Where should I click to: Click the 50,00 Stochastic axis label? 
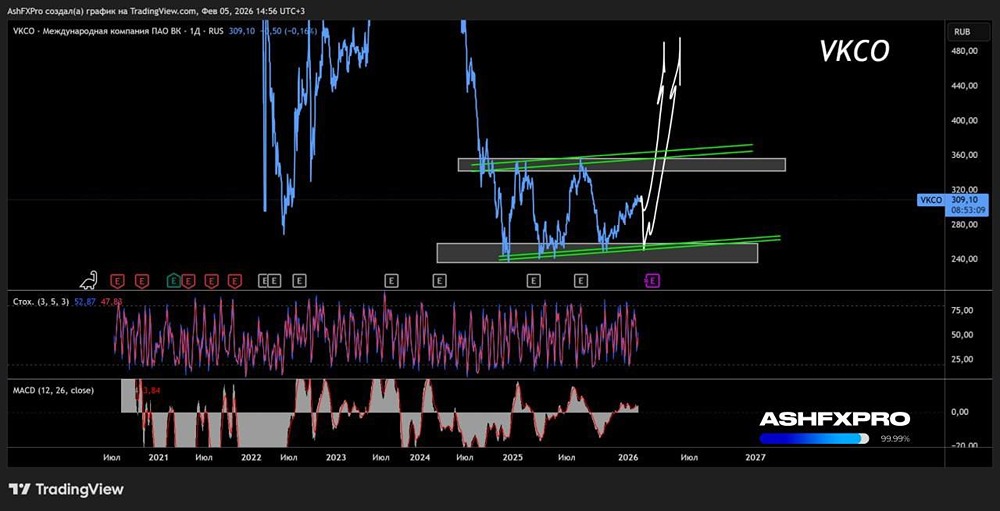click(x=962, y=334)
